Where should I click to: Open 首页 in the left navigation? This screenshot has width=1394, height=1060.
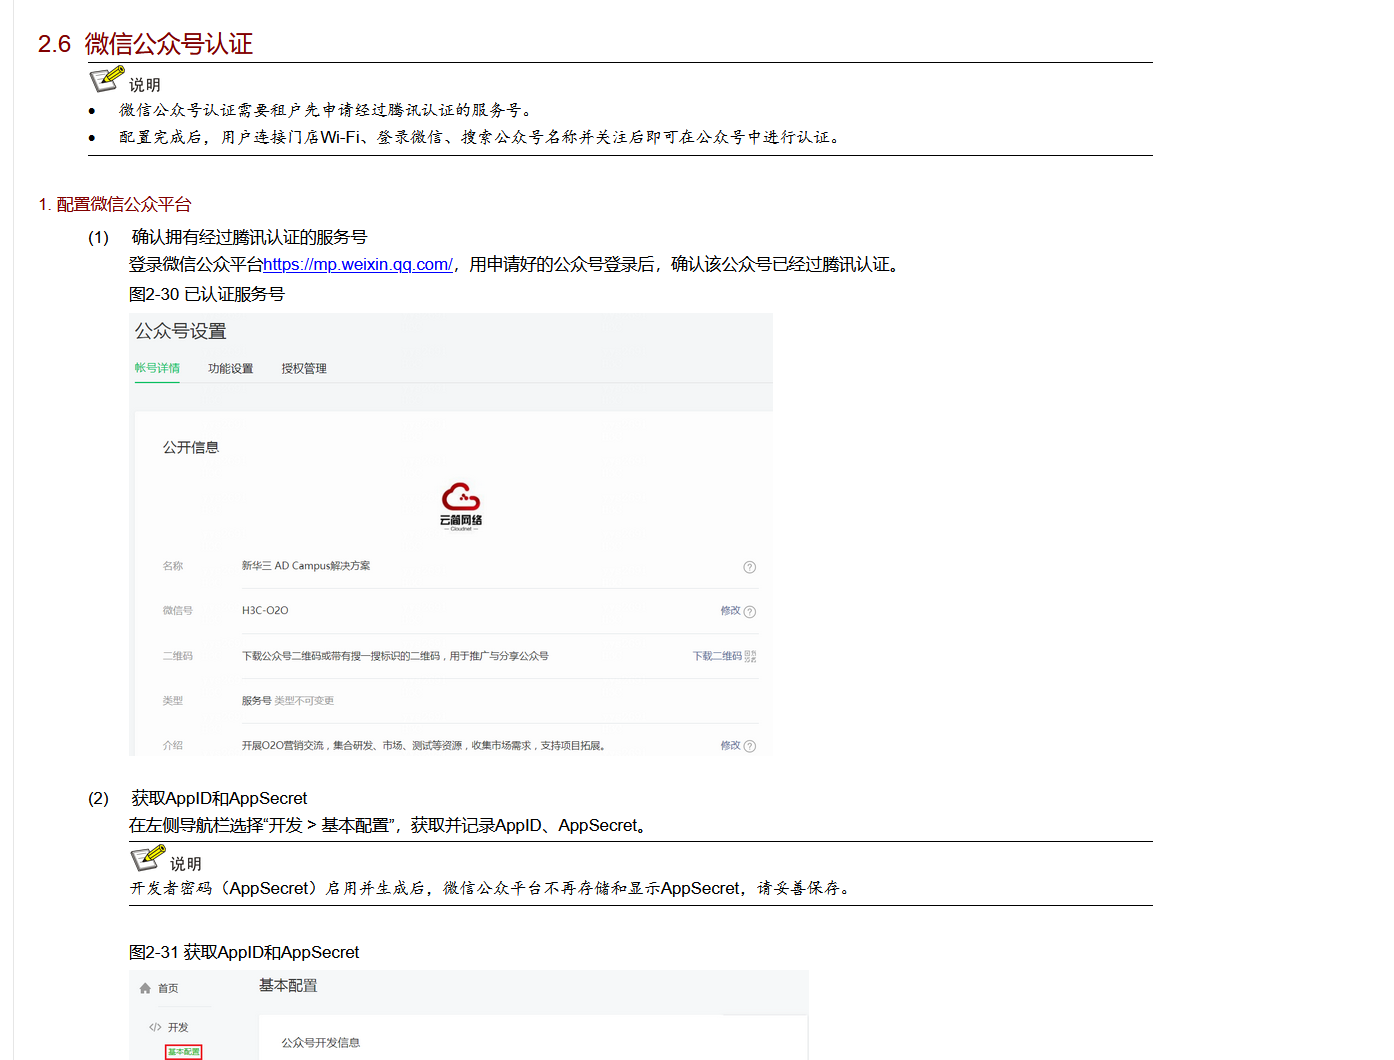168,988
